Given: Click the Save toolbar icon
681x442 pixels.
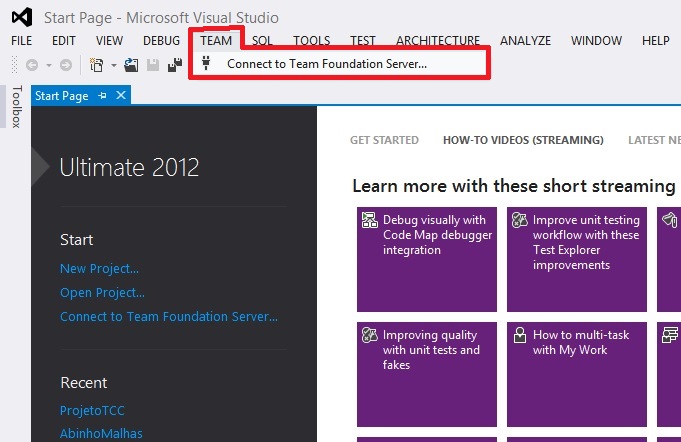Looking at the screenshot, I should click(153, 65).
